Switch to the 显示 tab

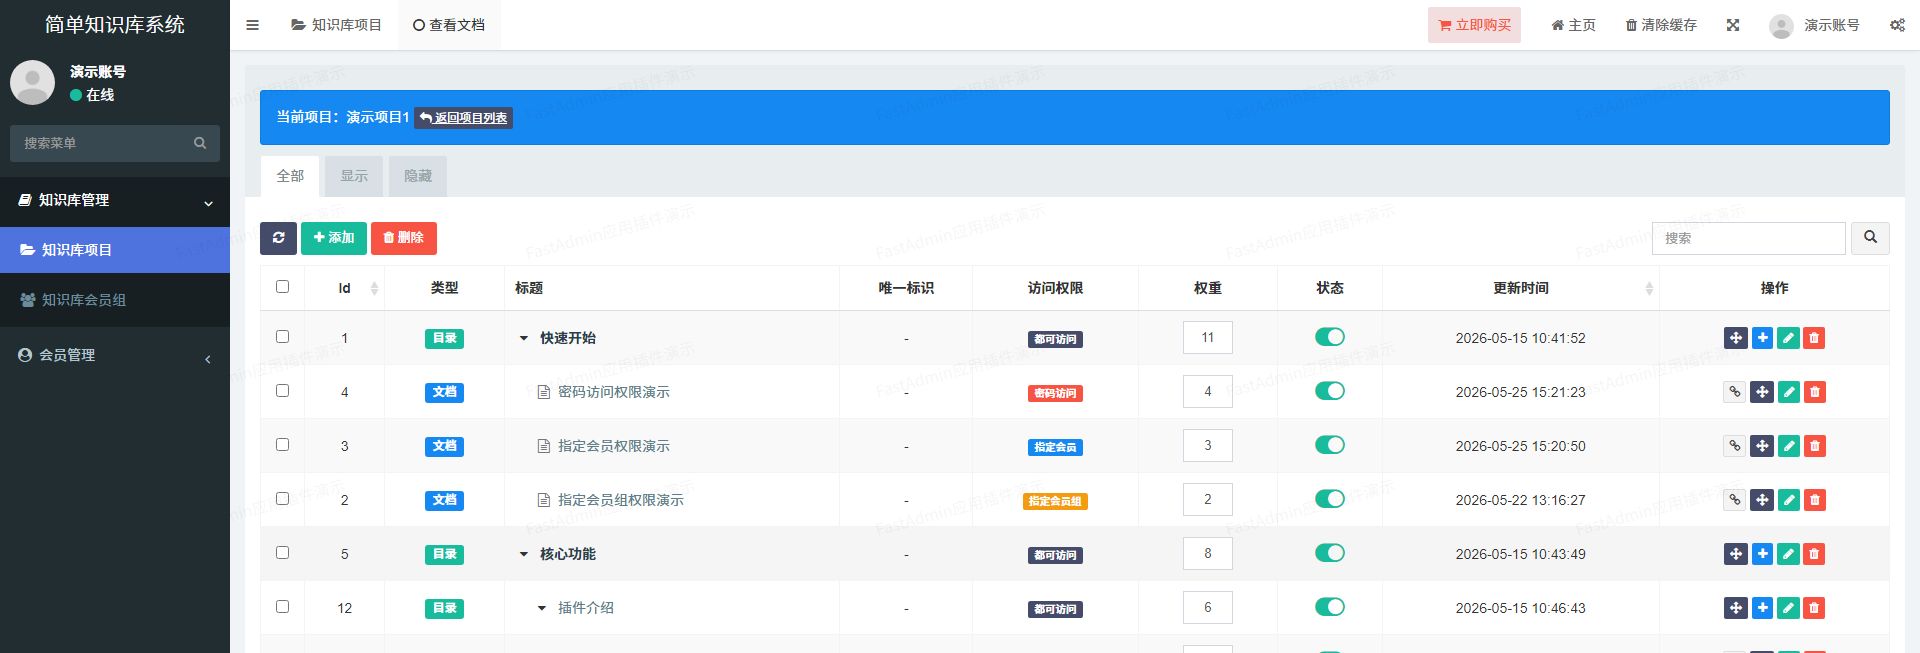(x=354, y=176)
